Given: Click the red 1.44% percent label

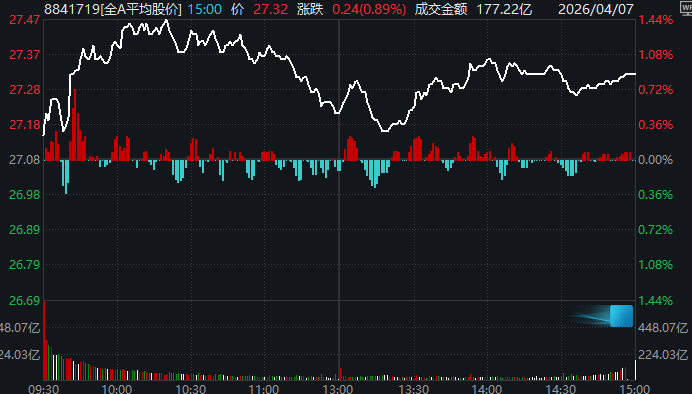Looking at the screenshot, I should 655,20.
